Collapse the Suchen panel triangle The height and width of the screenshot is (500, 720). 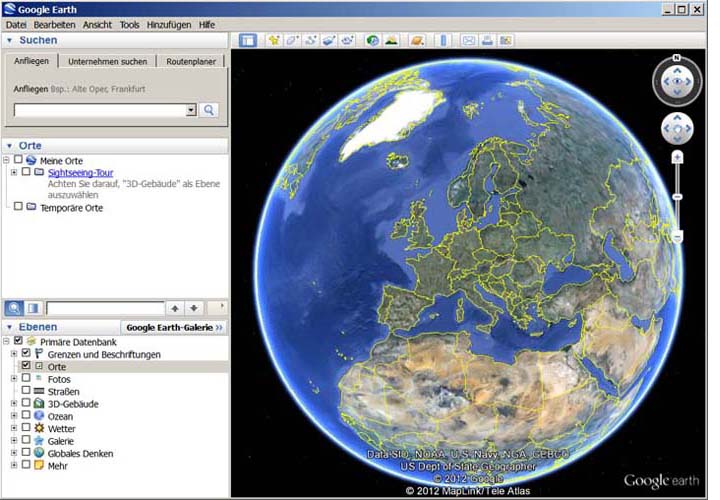[x=10, y=40]
